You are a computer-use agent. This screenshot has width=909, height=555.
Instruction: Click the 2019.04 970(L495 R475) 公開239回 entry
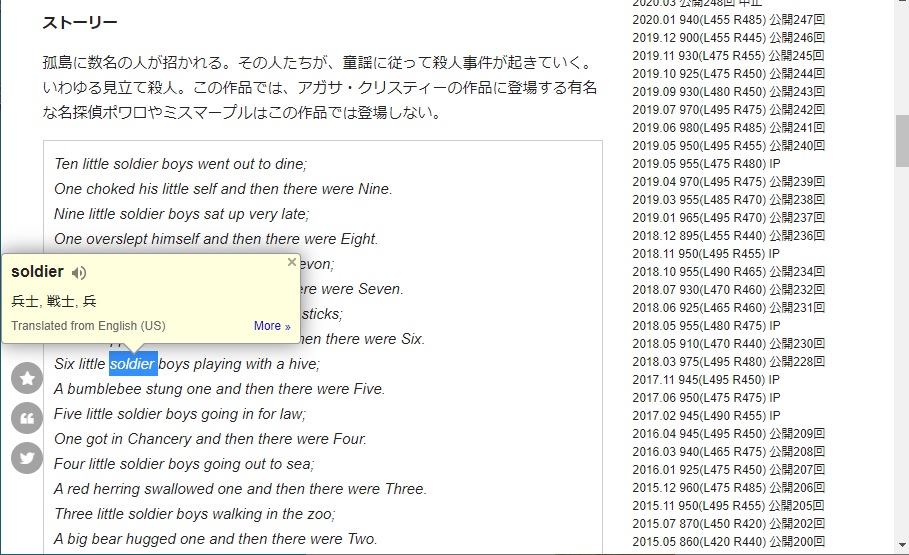[728, 182]
